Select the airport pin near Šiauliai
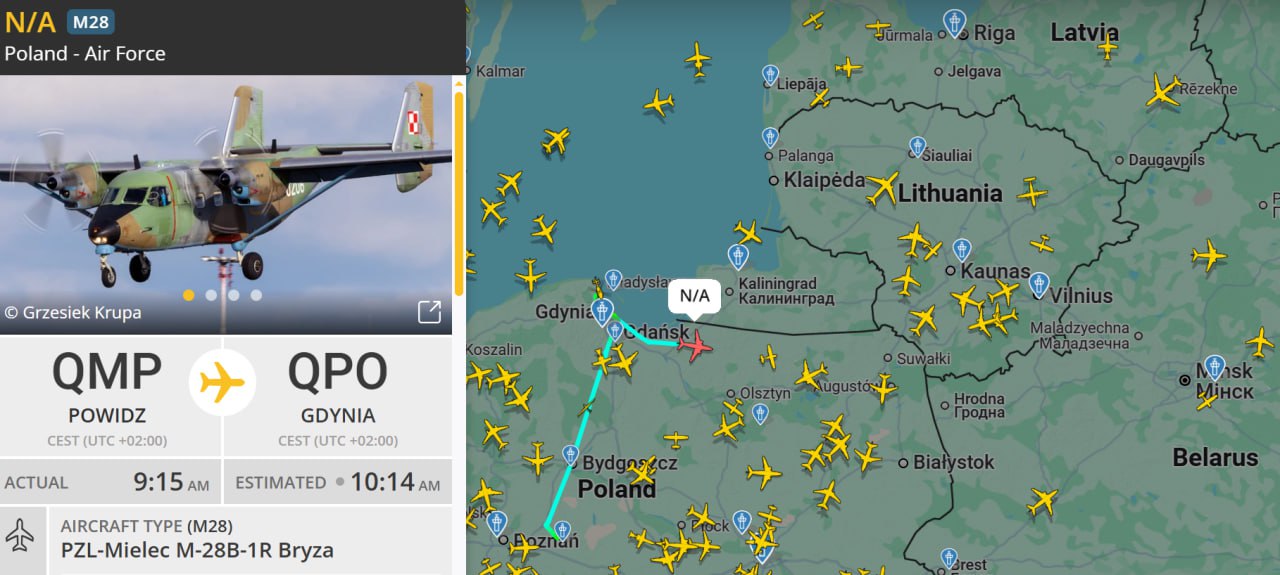 (917, 147)
